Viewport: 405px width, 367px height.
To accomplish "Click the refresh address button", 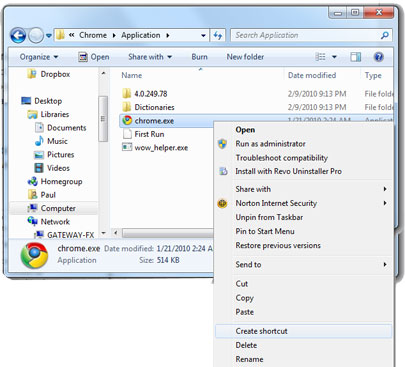I will coord(218,35).
